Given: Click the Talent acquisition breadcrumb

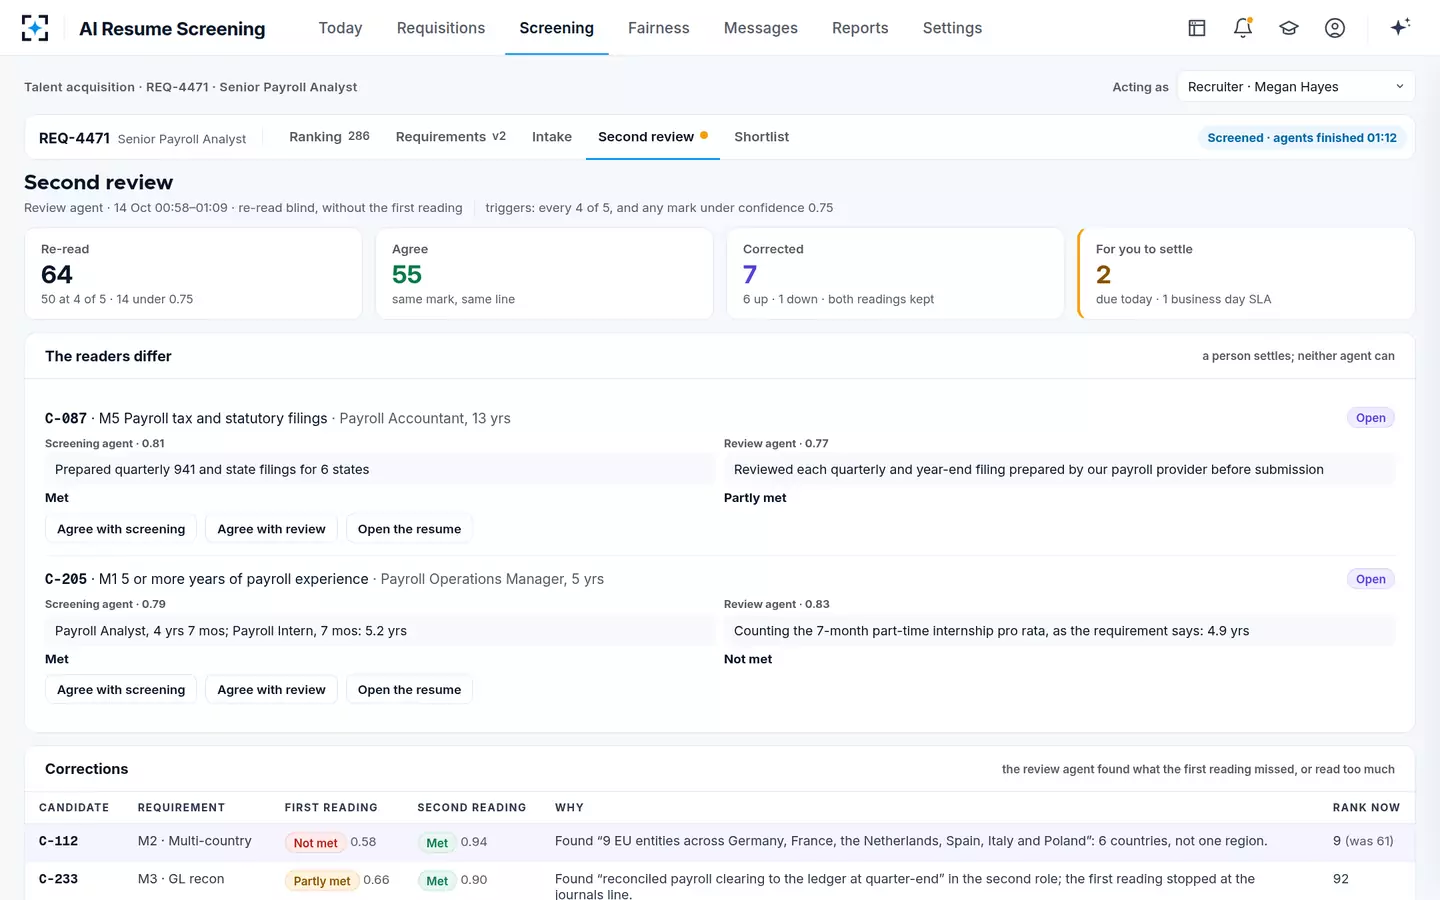Looking at the screenshot, I should point(79,87).
